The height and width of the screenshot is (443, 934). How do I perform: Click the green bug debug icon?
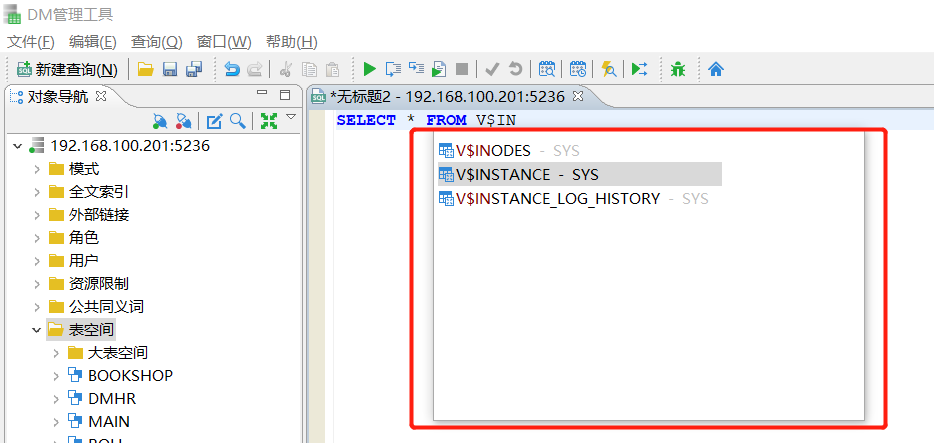pyautogui.click(x=678, y=69)
